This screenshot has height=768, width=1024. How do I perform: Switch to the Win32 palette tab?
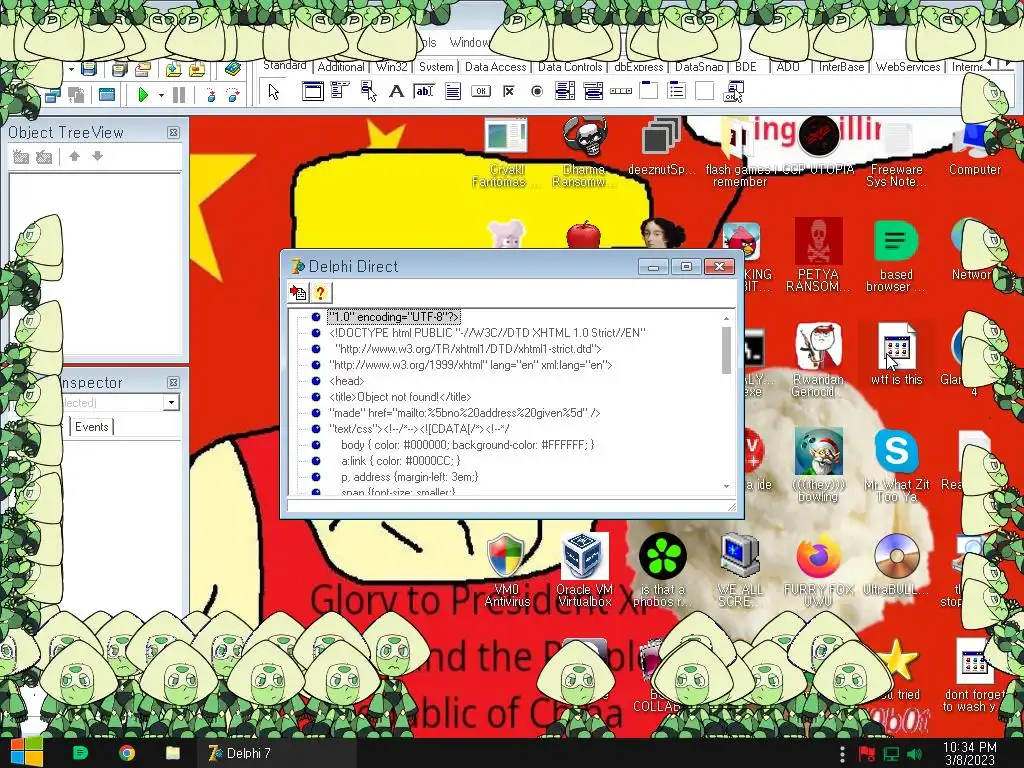coord(392,67)
